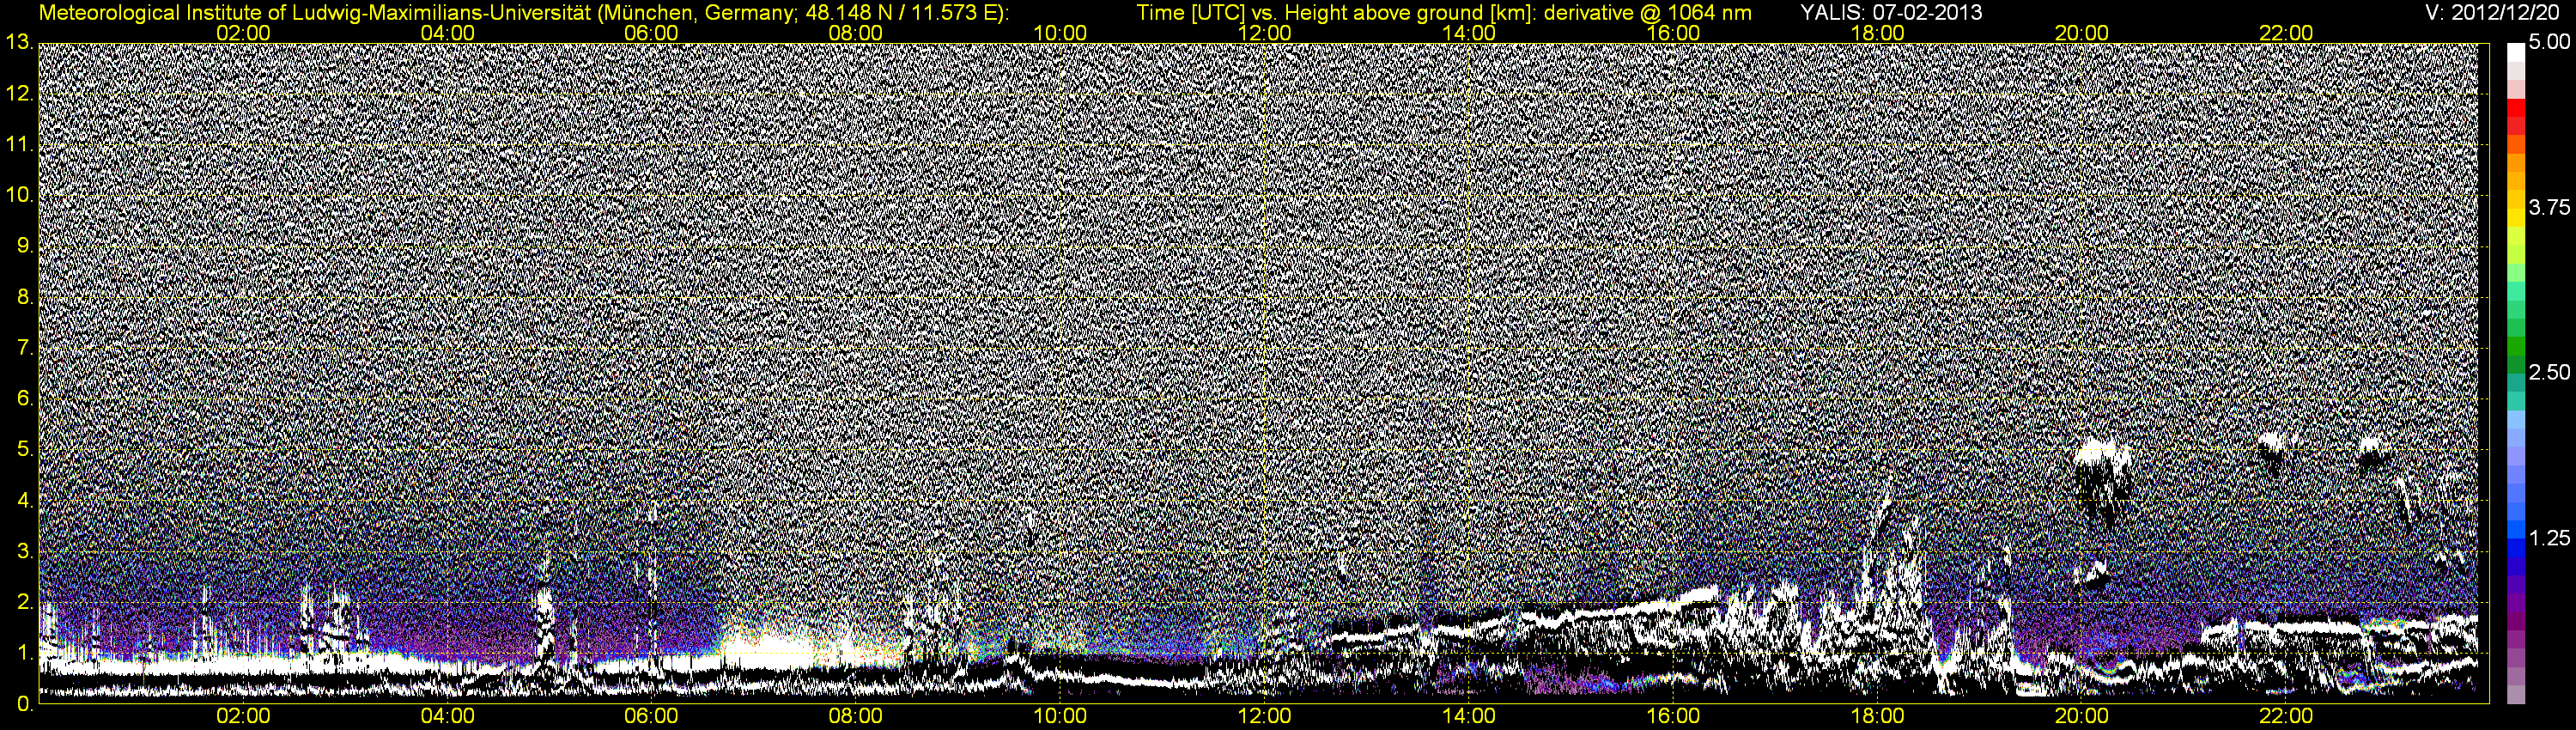
Task: Click the 2.50 colorbar scale value
Action: pos(2548,372)
